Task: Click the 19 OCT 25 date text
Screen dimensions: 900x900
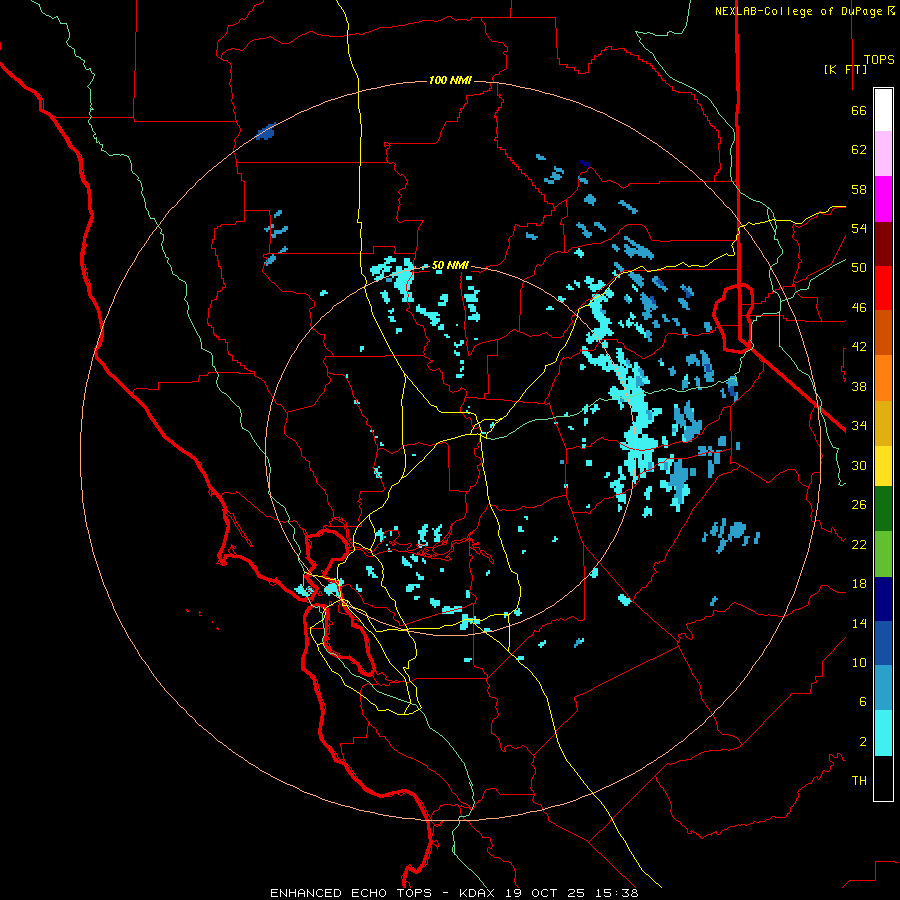Action: point(548,893)
